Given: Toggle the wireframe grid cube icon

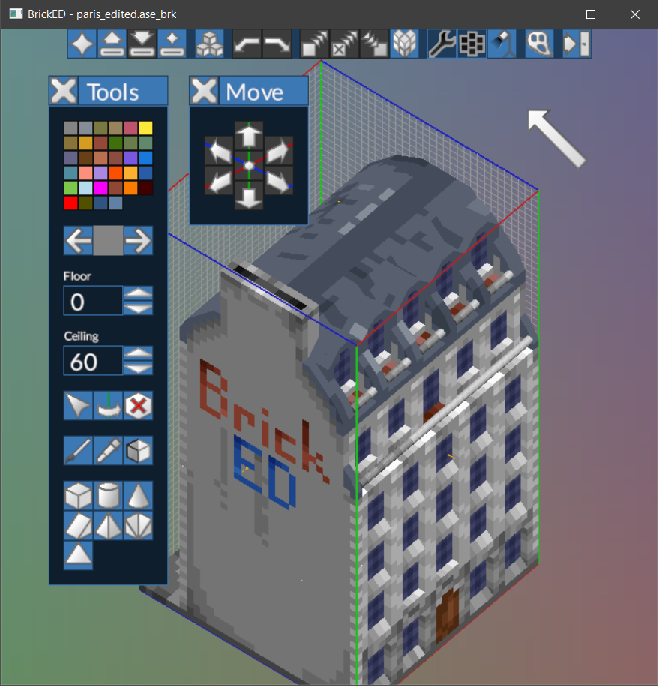Looking at the screenshot, I should coord(404,44).
